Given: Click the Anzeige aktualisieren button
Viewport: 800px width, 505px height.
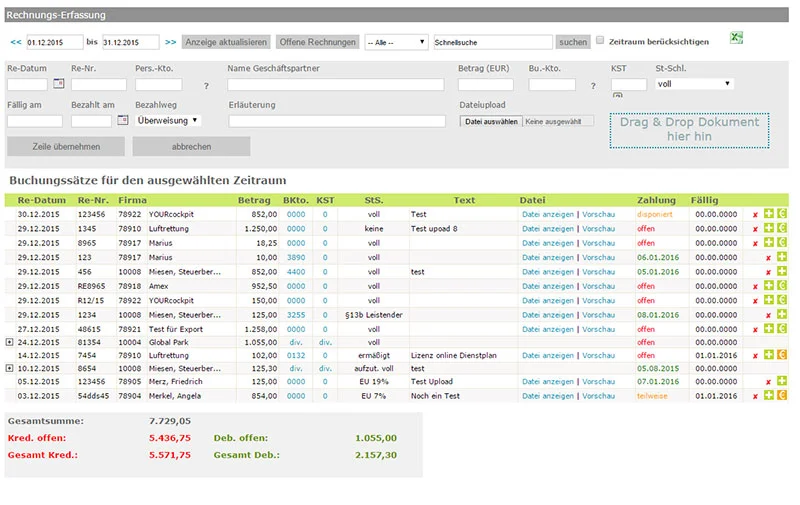Looking at the screenshot, I should tap(226, 42).
